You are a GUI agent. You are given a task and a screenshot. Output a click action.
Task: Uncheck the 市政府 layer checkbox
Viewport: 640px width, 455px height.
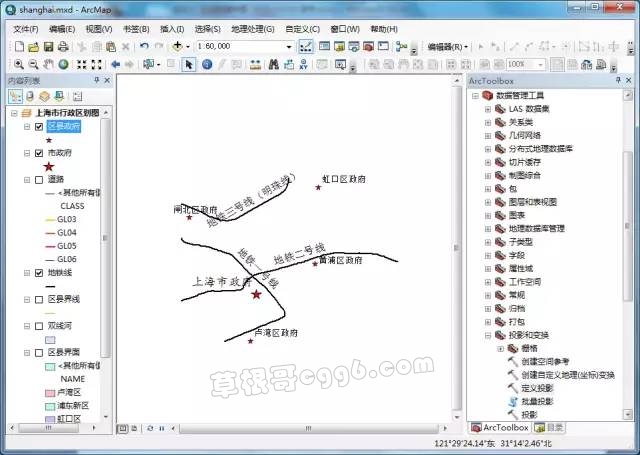pos(39,153)
